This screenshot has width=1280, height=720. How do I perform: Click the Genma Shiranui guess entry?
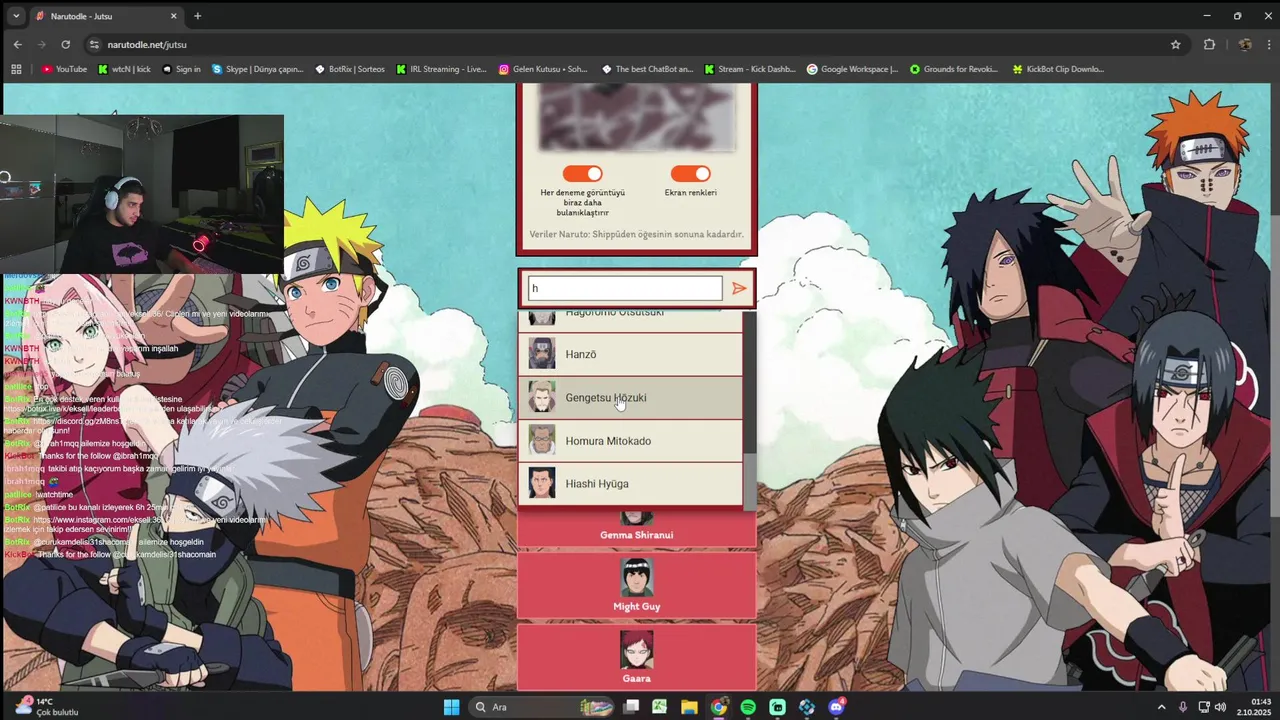tap(636, 528)
